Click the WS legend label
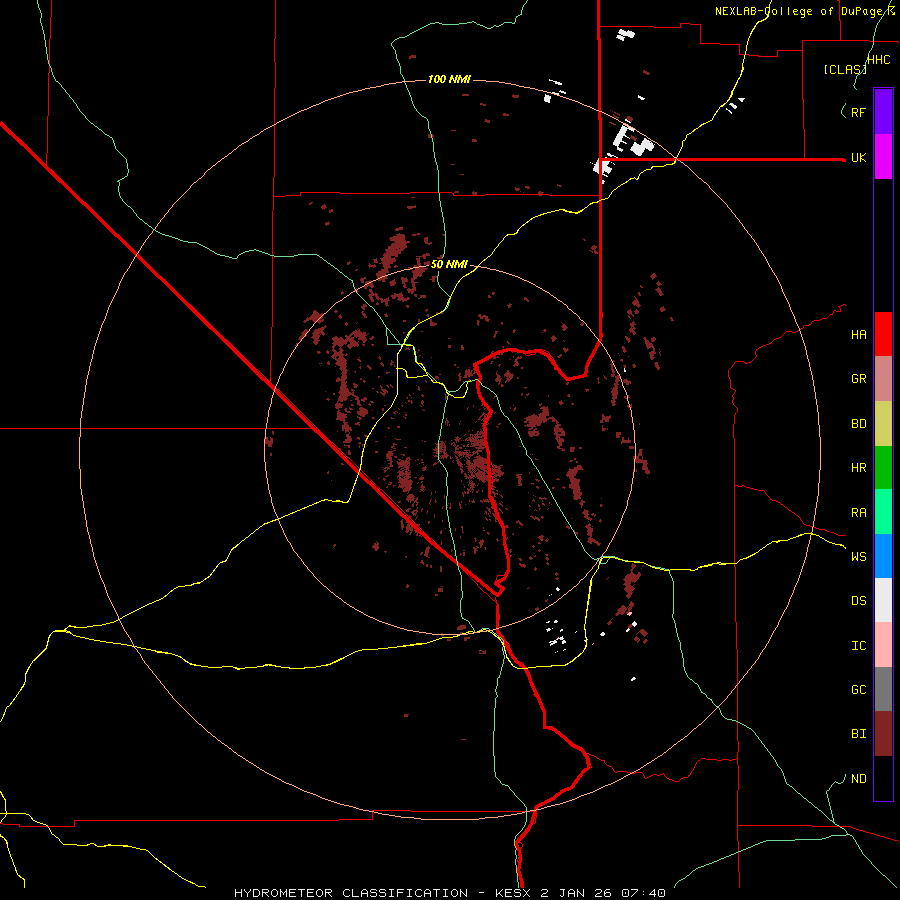 pos(858,556)
